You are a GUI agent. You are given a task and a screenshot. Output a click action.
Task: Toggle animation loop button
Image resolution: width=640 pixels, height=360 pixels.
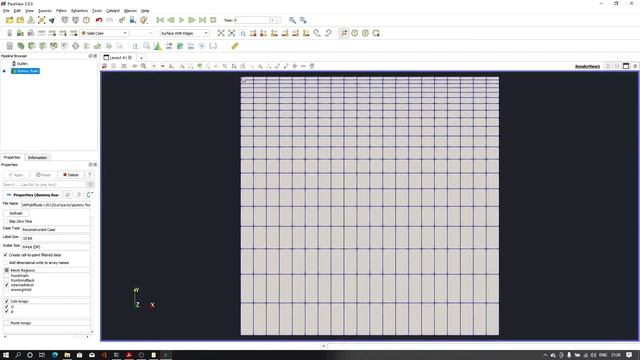click(x=213, y=20)
